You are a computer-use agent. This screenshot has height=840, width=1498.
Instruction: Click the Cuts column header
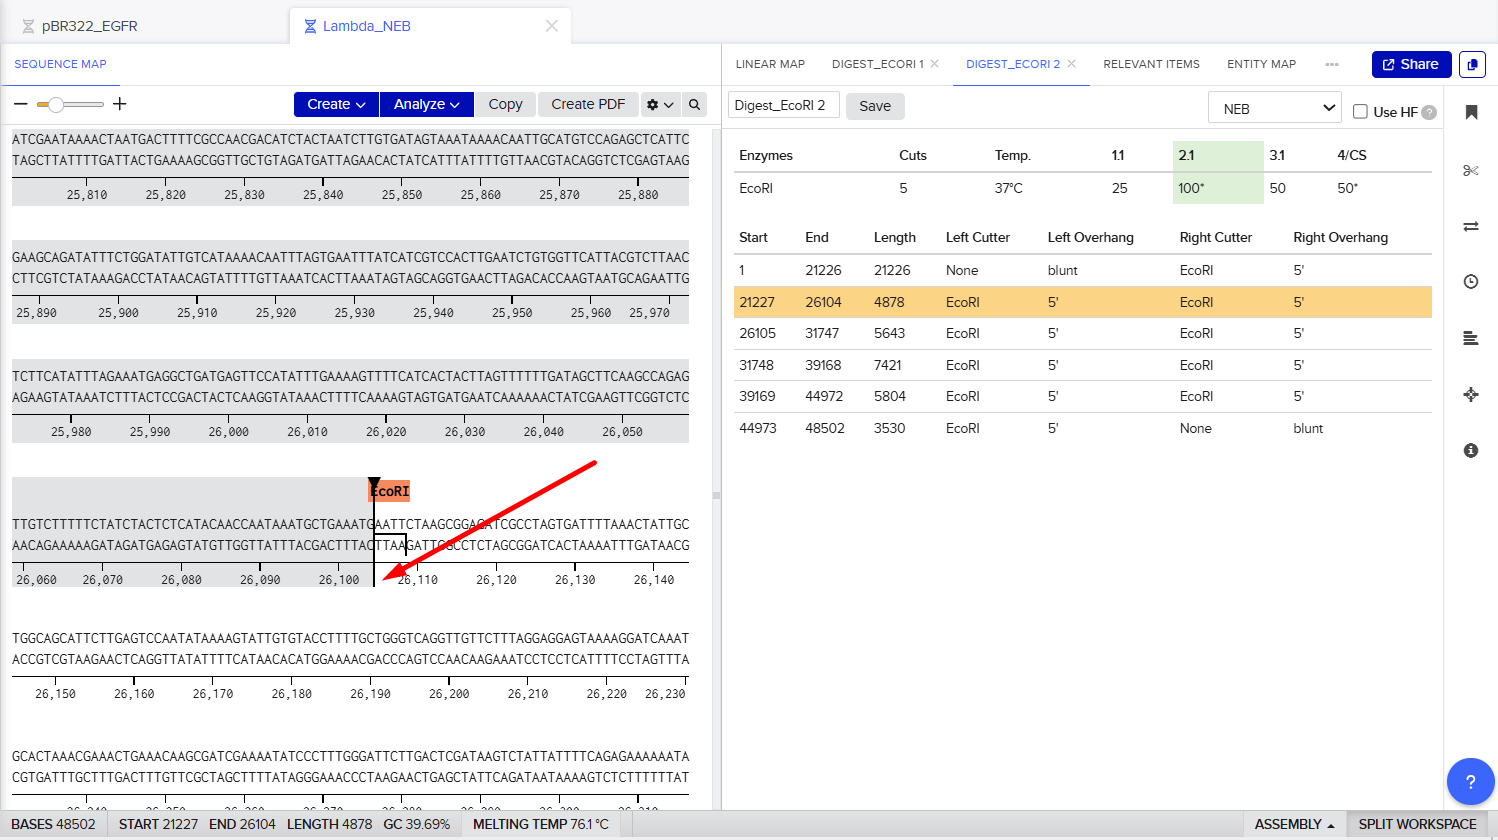point(913,155)
